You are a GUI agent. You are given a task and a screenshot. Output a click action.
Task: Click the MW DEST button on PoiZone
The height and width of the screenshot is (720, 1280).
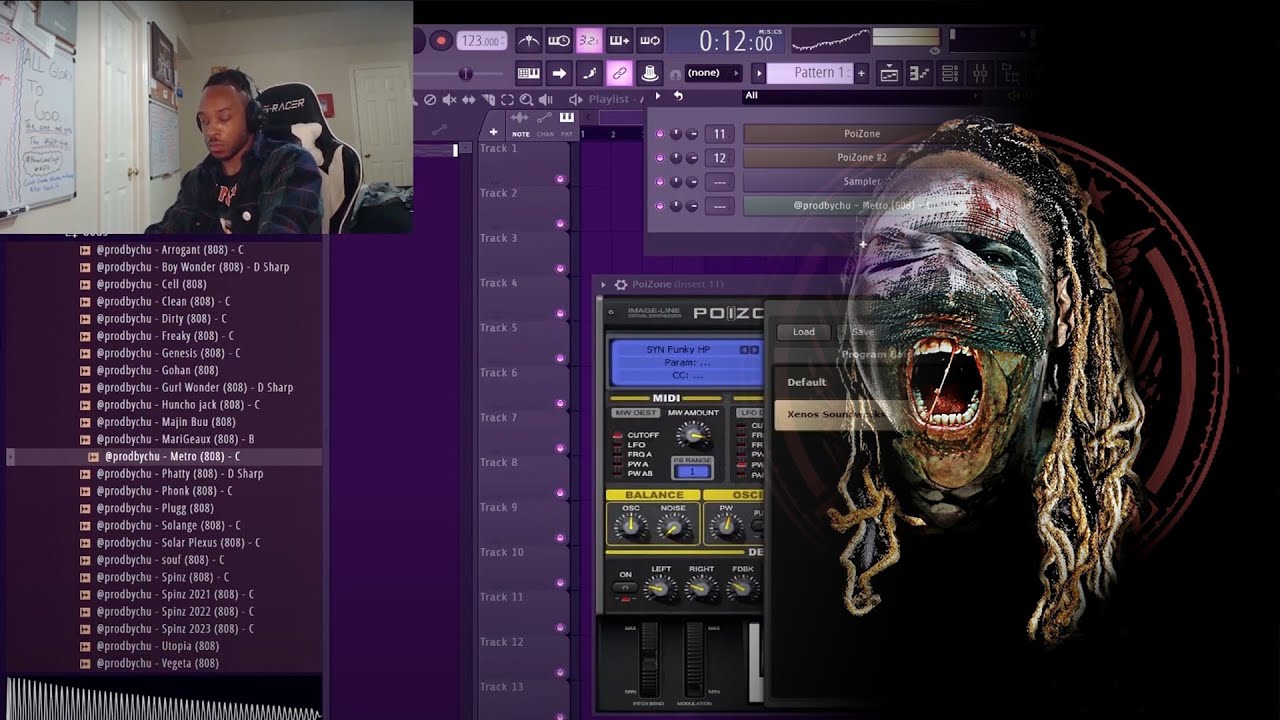coord(636,413)
